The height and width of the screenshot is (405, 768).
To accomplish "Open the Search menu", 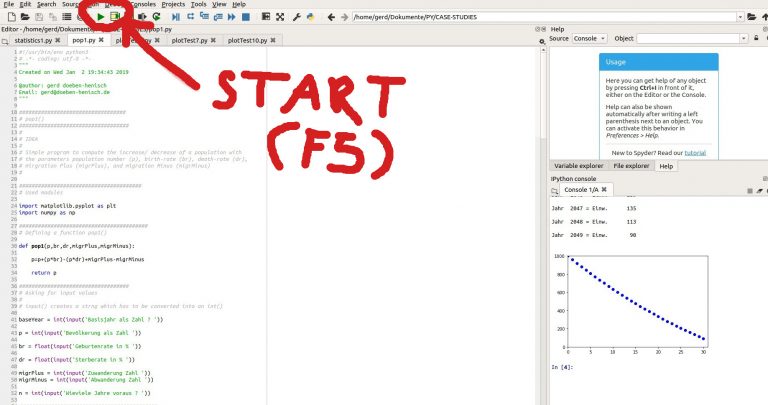I will pyautogui.click(x=47, y=4).
